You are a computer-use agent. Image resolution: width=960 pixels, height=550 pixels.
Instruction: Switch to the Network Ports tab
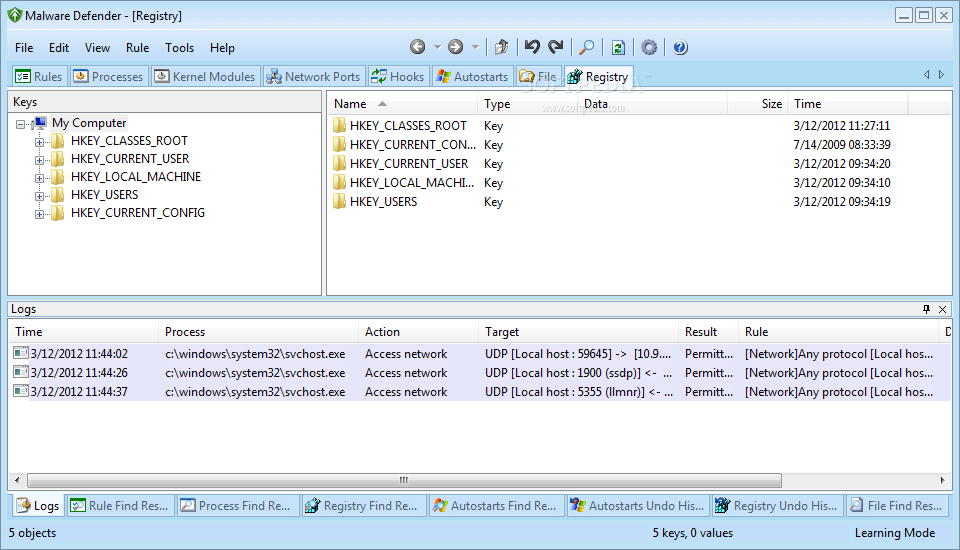[315, 77]
